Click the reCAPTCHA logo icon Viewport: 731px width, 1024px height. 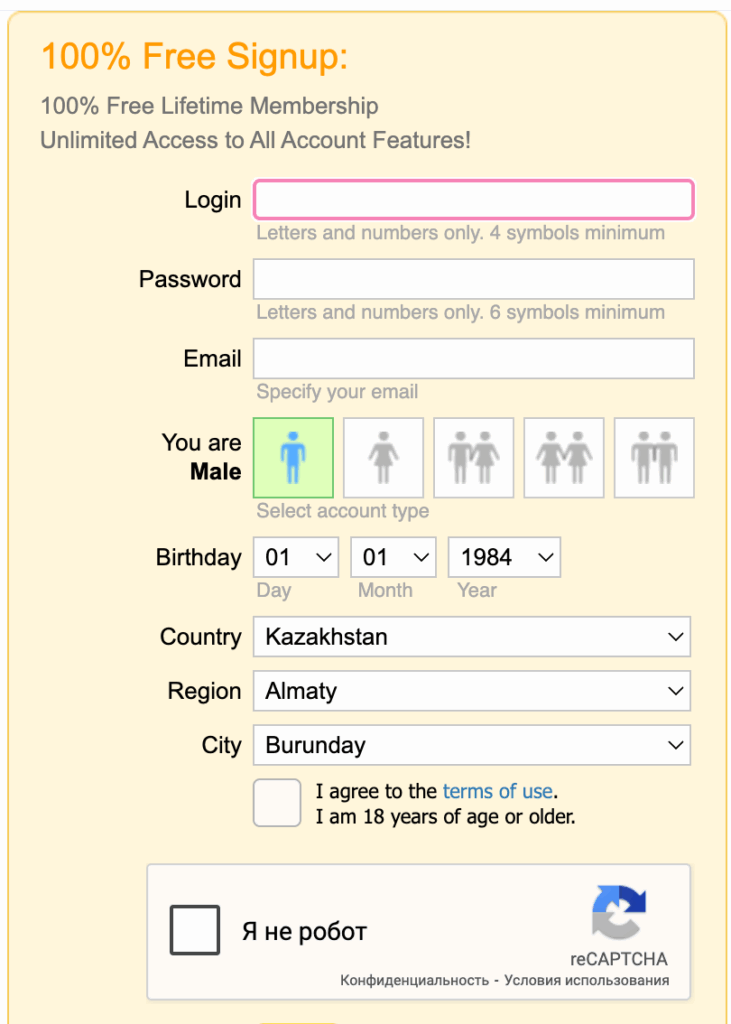(619, 912)
